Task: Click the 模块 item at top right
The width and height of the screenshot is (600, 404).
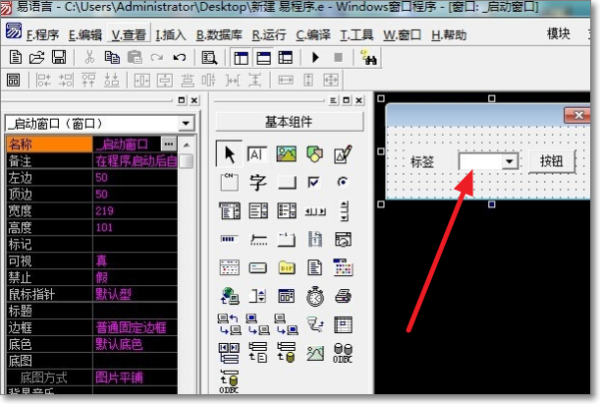Action: [x=558, y=34]
